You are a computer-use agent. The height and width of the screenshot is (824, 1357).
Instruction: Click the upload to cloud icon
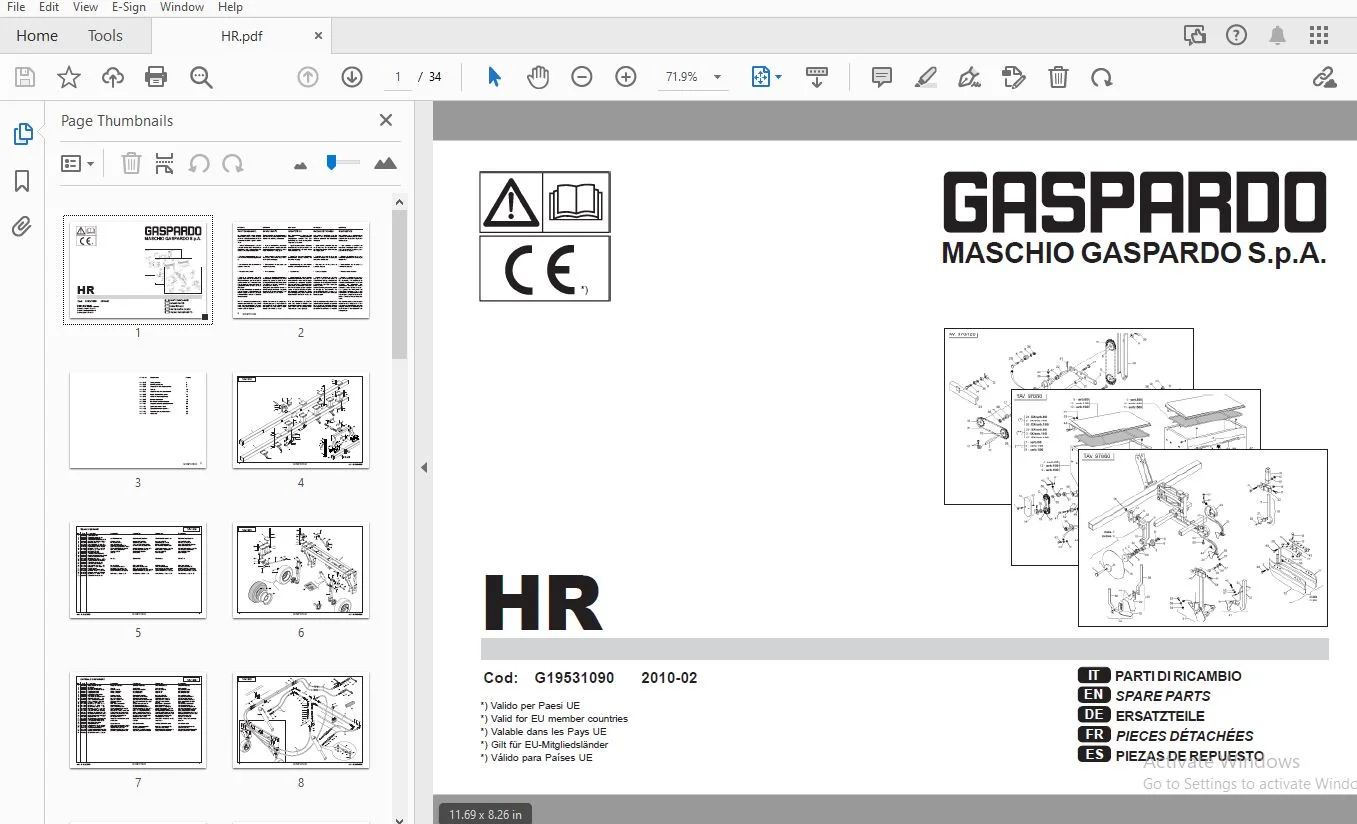tap(112, 77)
